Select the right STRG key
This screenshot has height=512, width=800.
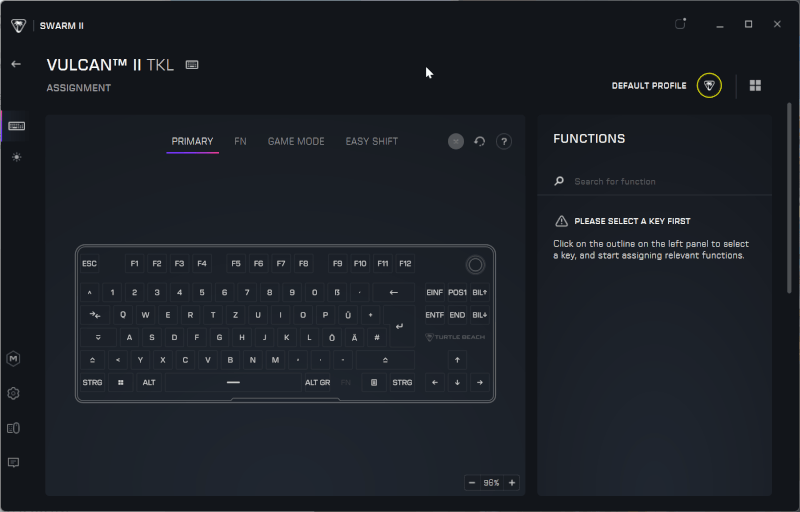coord(402,382)
